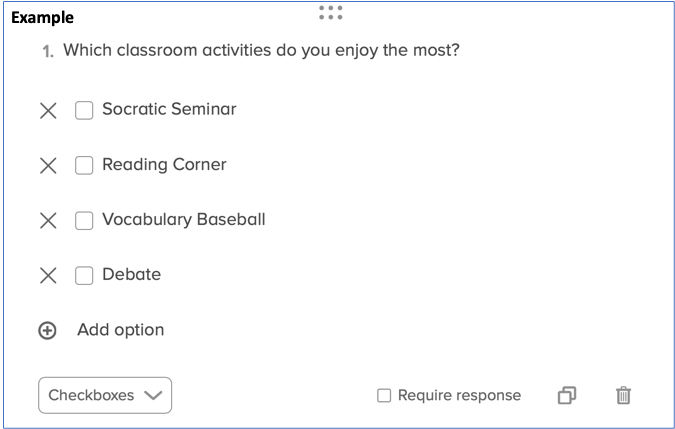Check the Debate checkbox

click(84, 275)
